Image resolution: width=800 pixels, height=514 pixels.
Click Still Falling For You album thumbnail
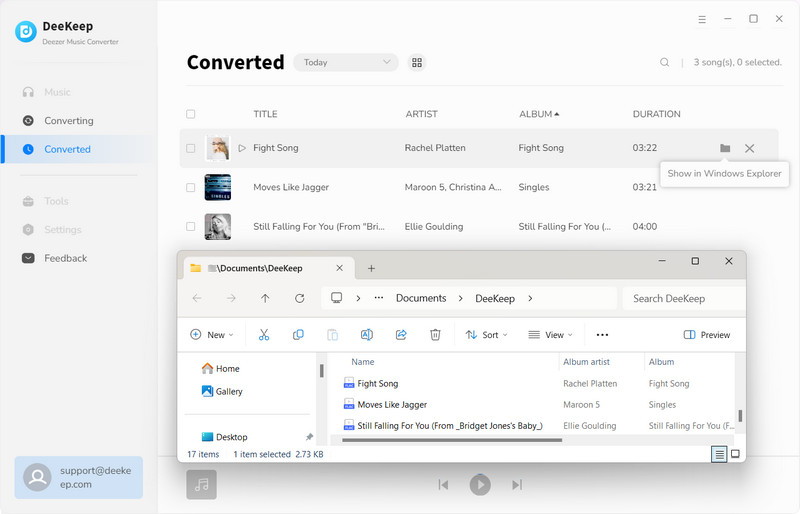coord(218,227)
